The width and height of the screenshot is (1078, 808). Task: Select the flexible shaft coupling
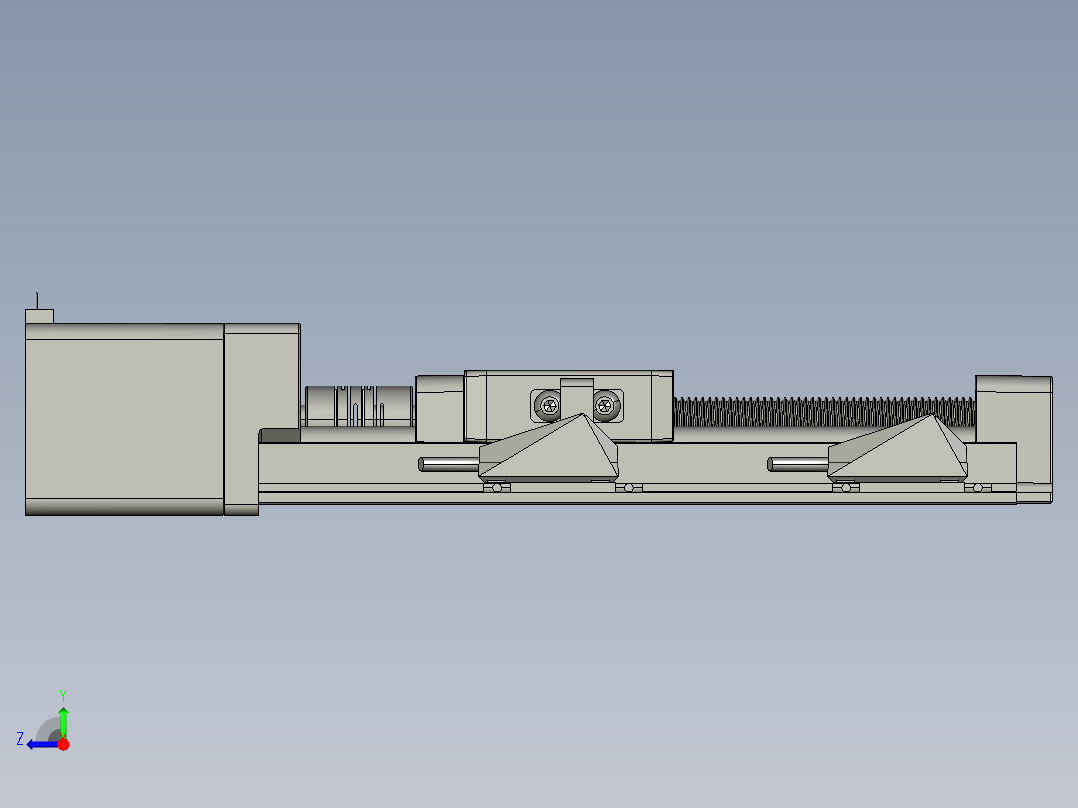(358, 406)
